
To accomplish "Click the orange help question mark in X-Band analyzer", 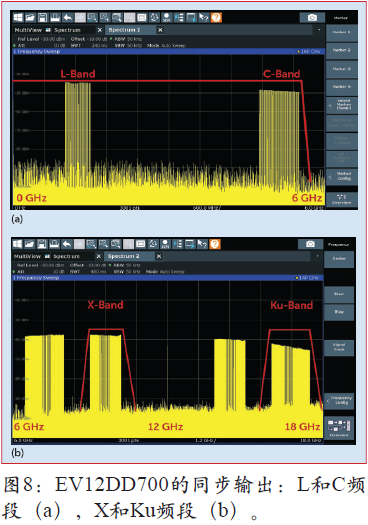I will (215, 244).
